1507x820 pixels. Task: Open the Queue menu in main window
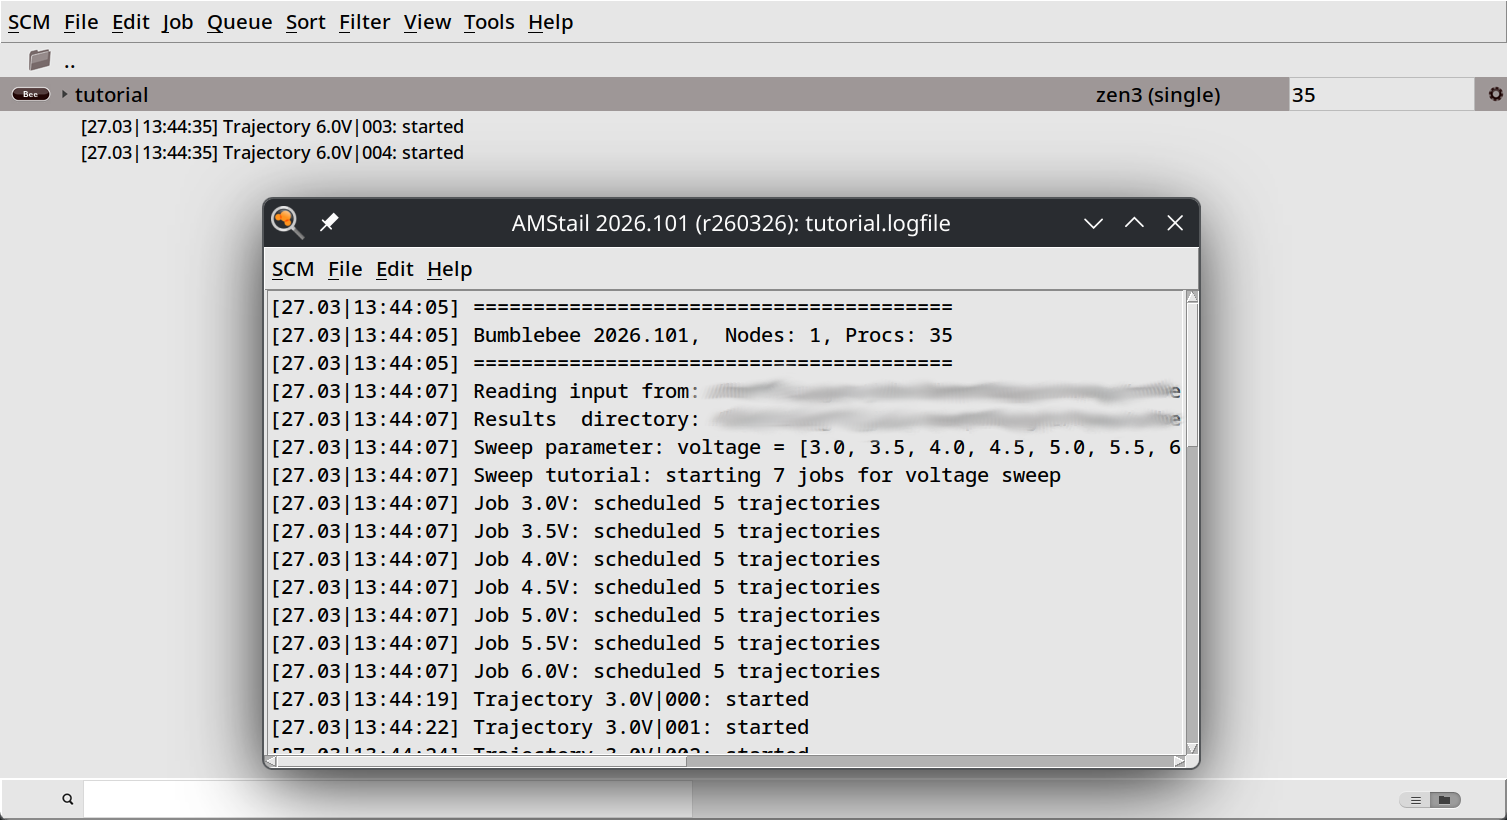tap(239, 22)
